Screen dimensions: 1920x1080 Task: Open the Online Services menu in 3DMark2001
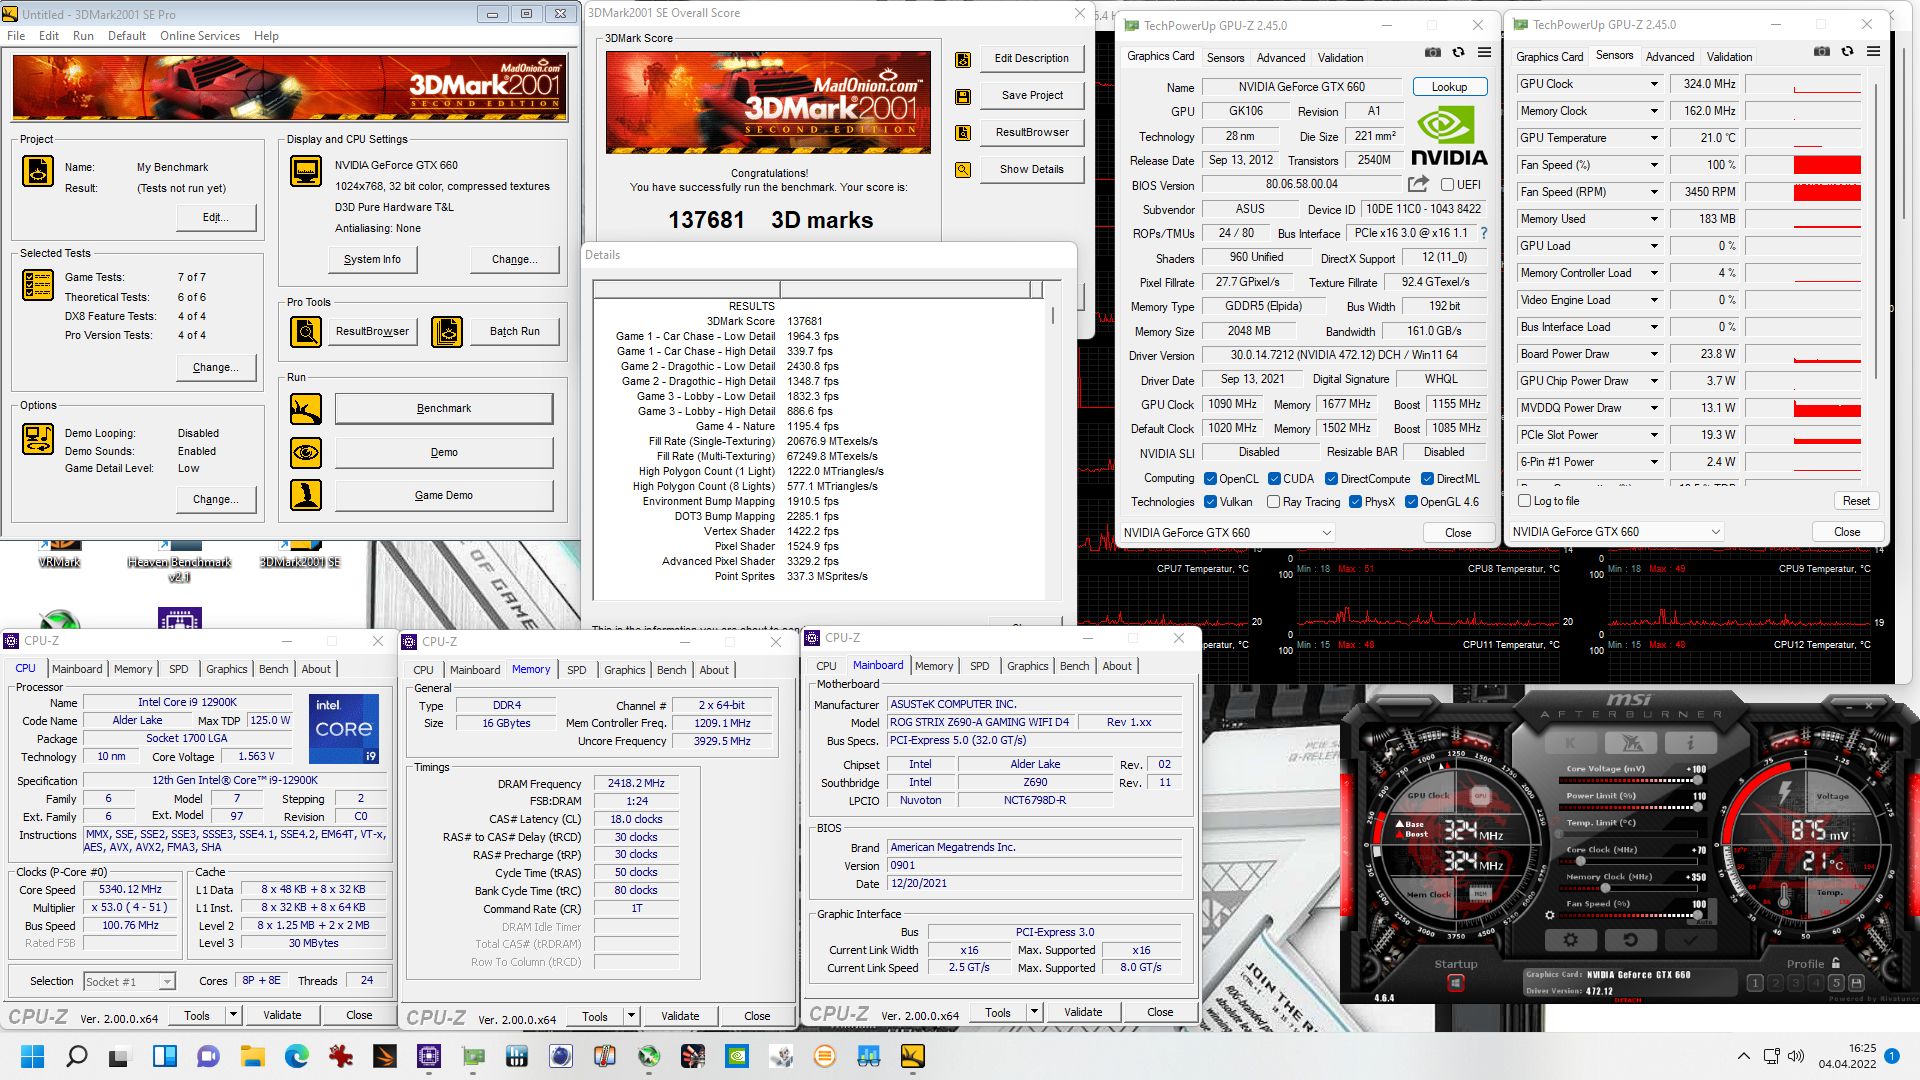(200, 36)
